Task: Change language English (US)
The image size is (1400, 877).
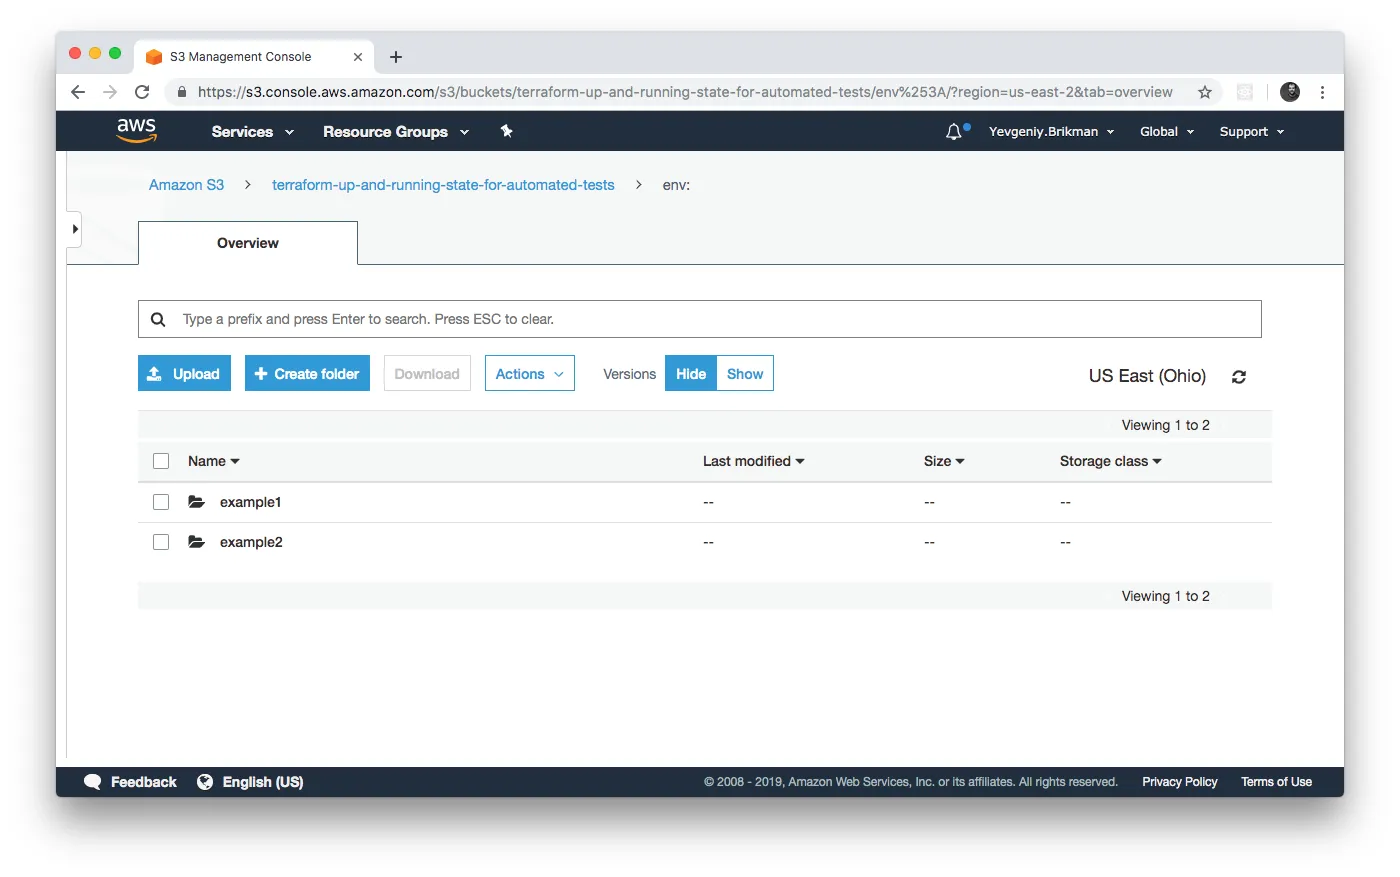Action: 262,782
